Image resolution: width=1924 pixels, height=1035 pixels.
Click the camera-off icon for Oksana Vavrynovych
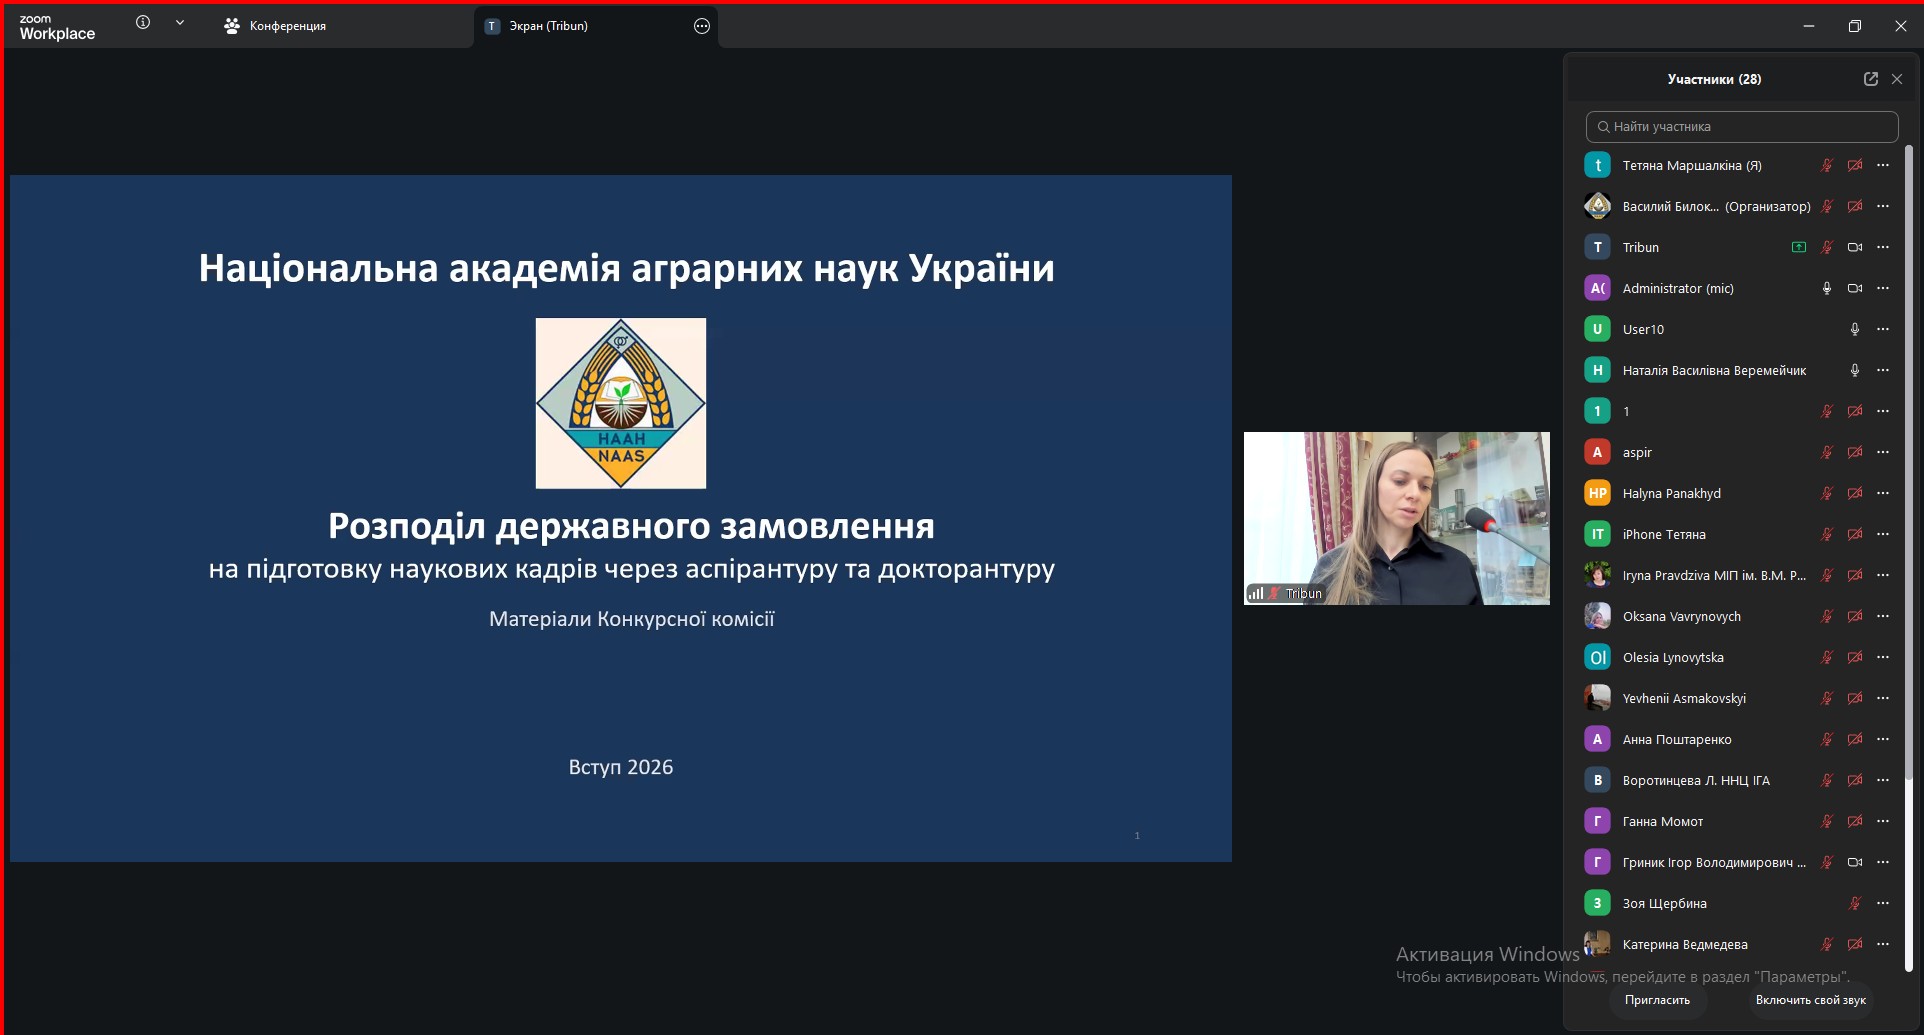point(1855,616)
